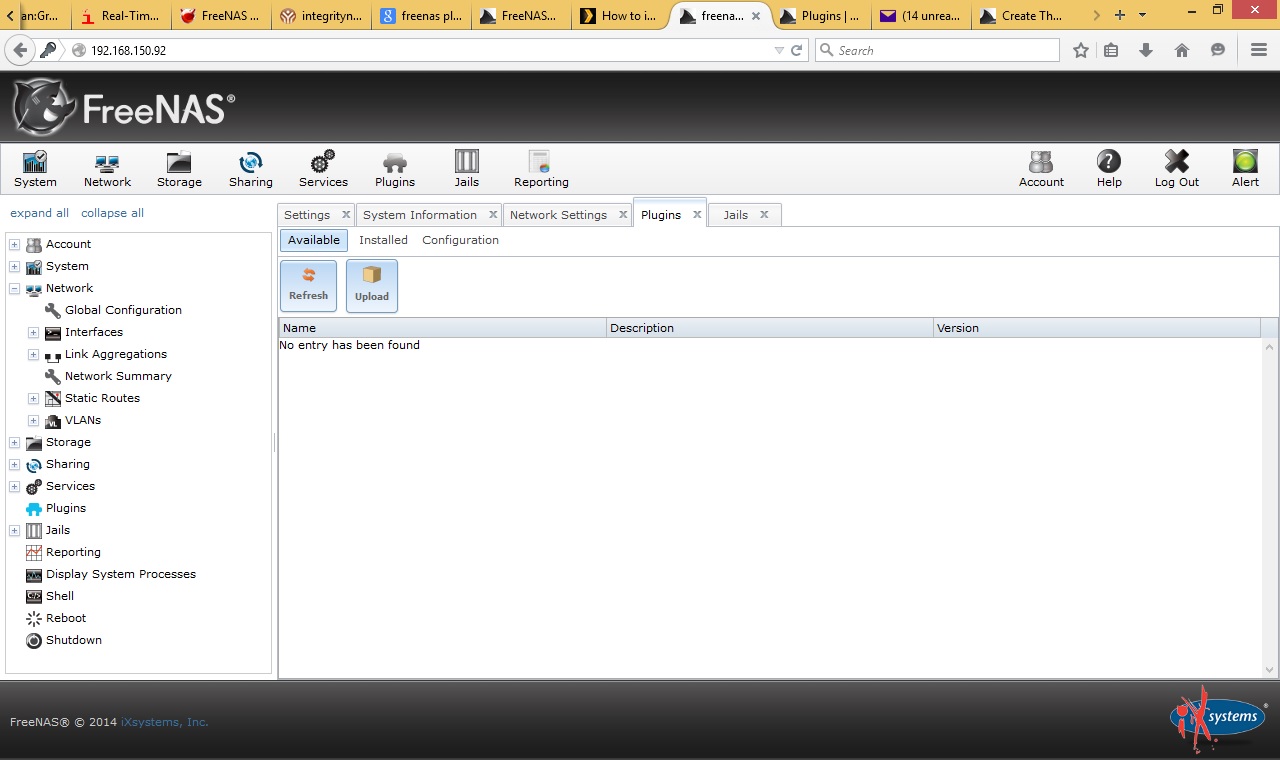Open the Storage toolbar icon
This screenshot has height=760, width=1280.
[x=179, y=168]
